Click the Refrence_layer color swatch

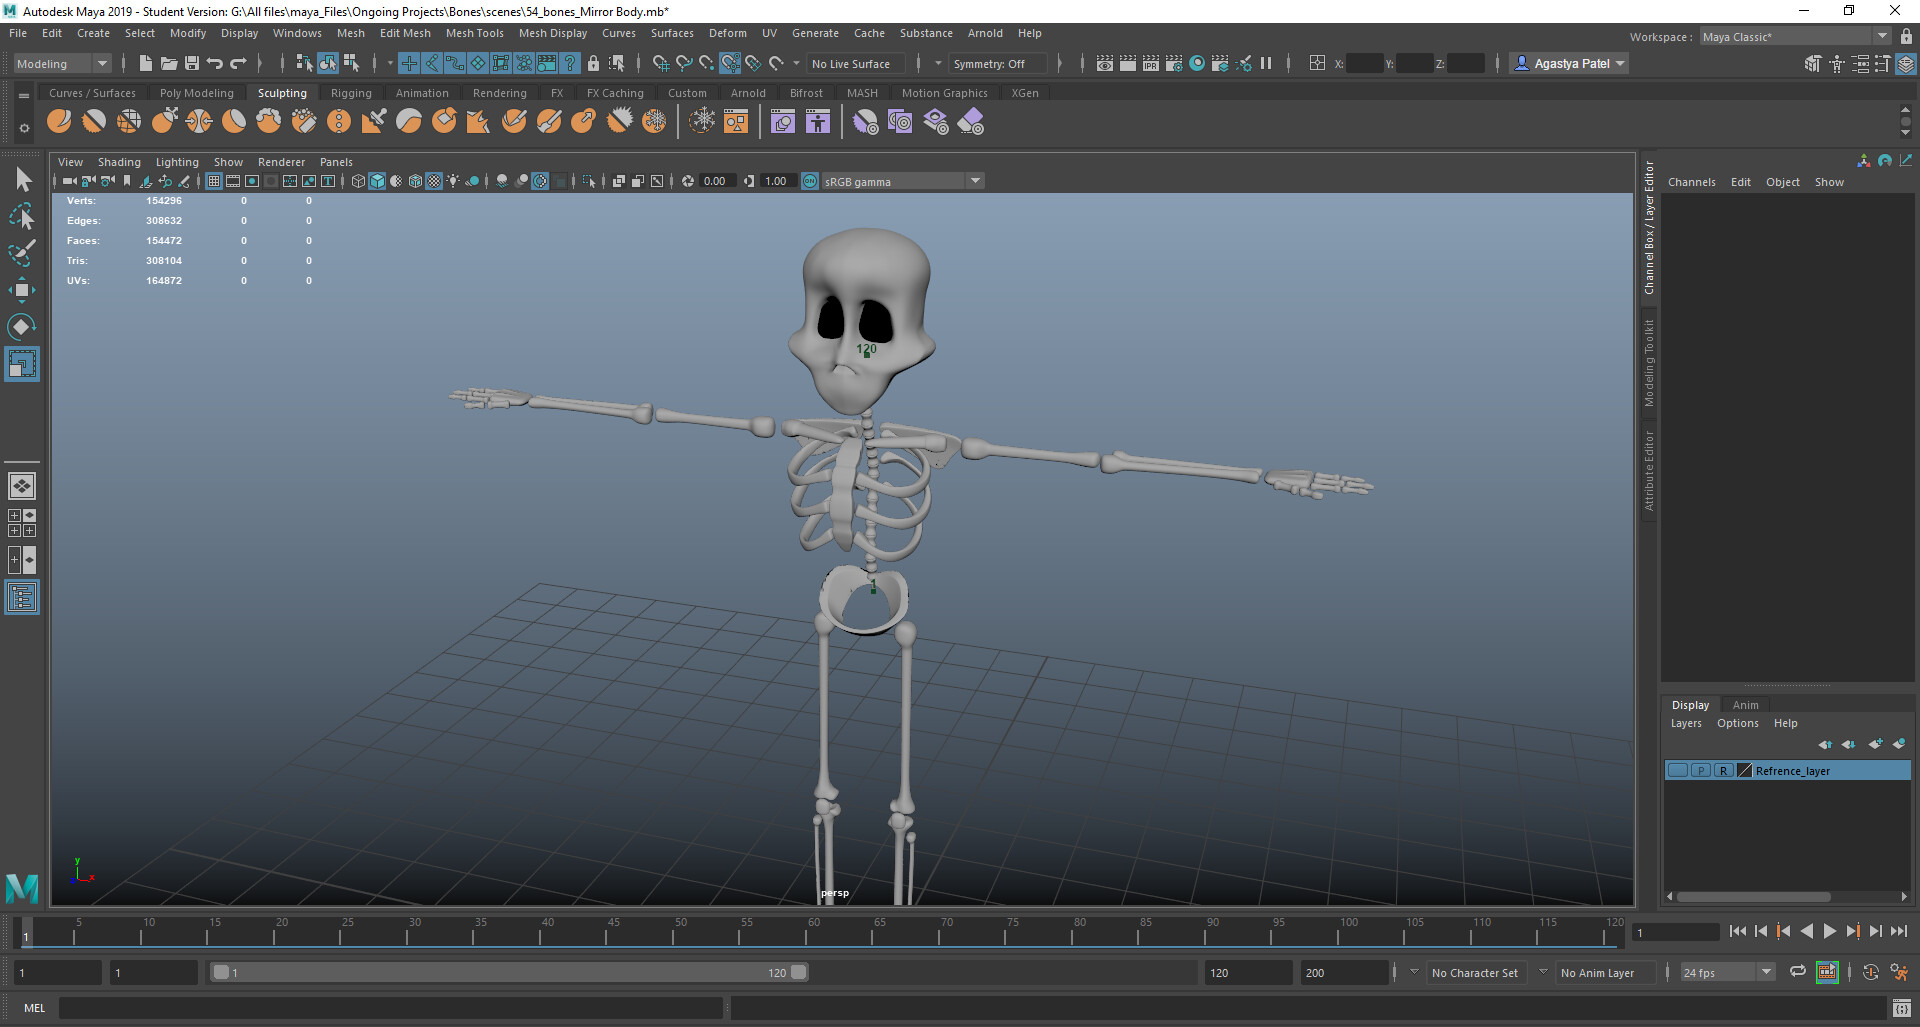(x=1745, y=770)
